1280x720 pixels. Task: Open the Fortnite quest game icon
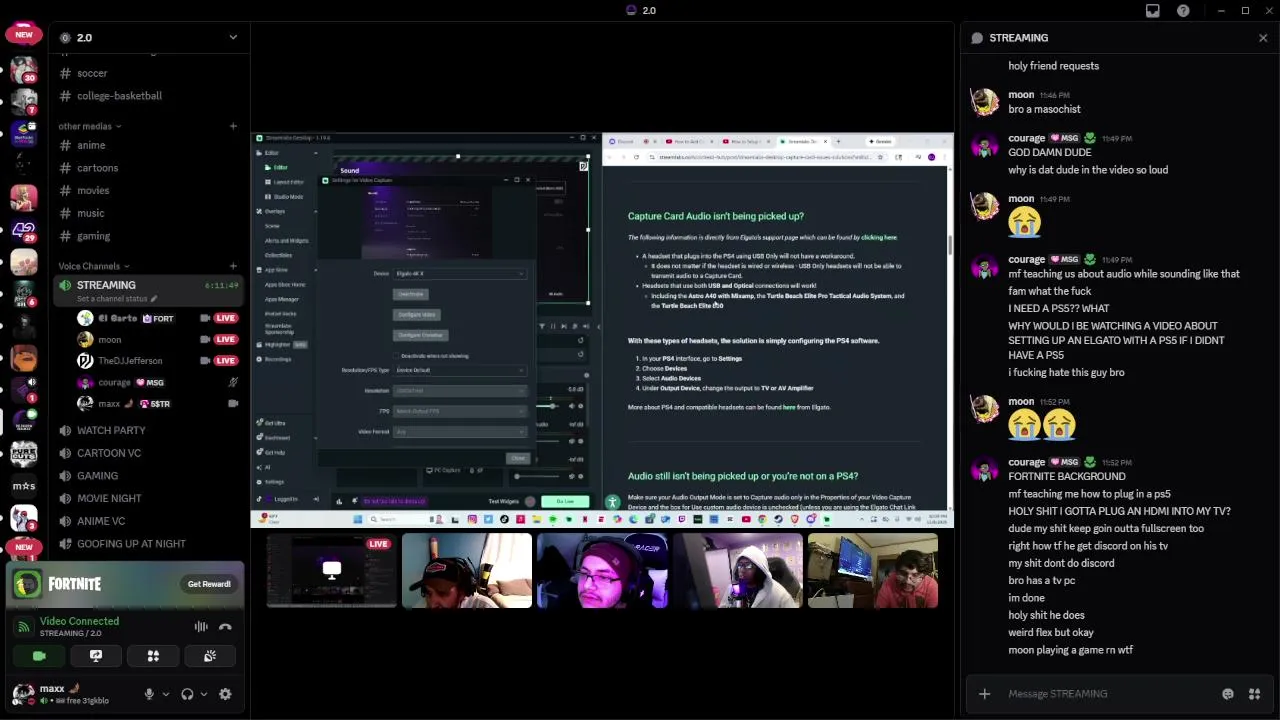tap(27, 584)
